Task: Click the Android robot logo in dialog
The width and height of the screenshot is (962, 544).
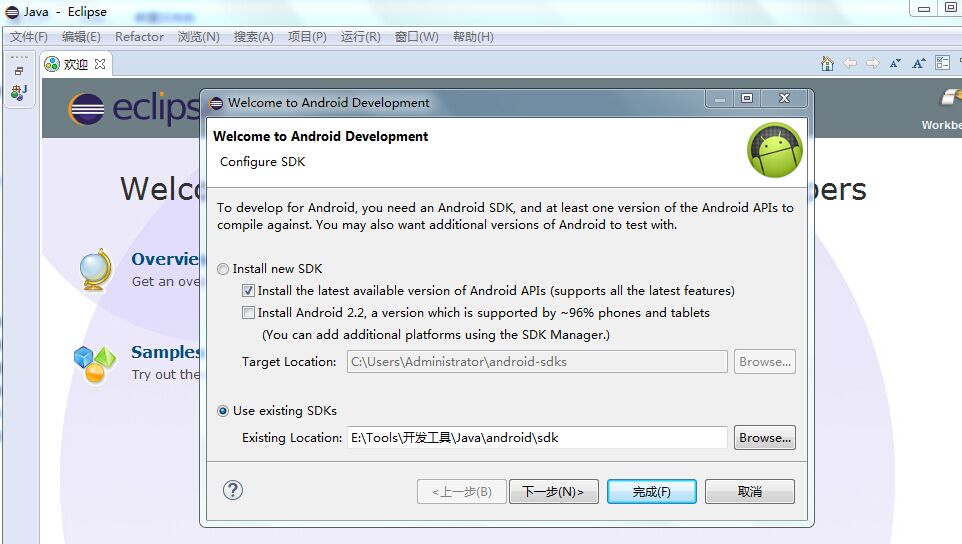Action: [774, 150]
